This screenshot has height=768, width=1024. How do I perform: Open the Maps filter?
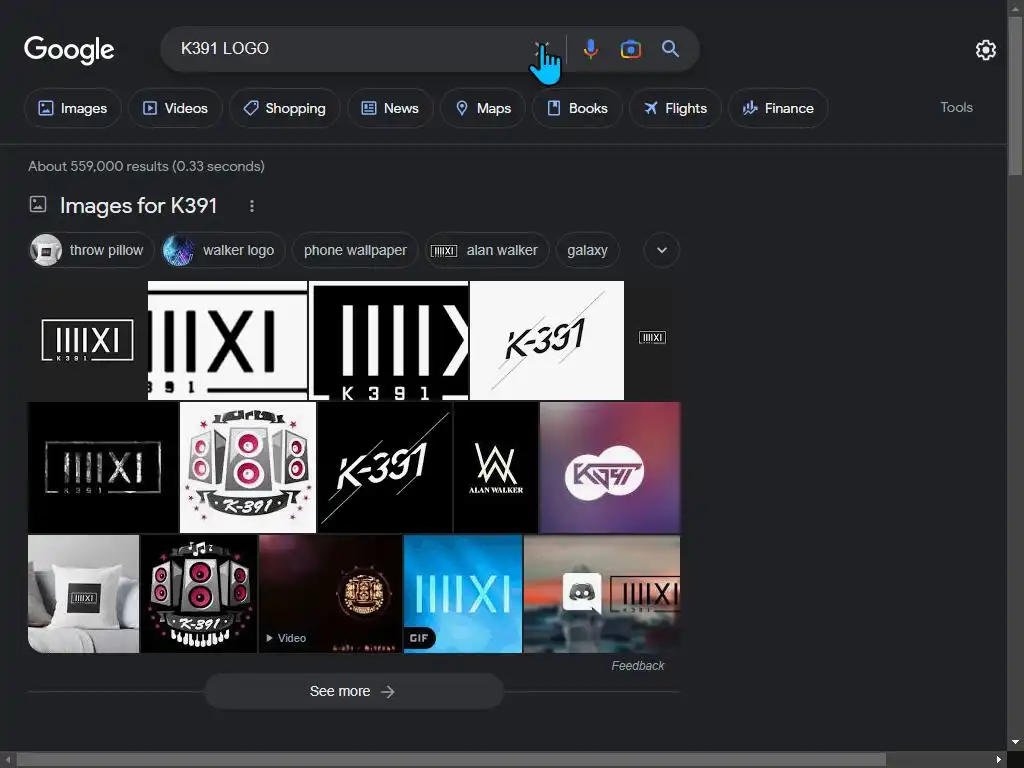(483, 108)
